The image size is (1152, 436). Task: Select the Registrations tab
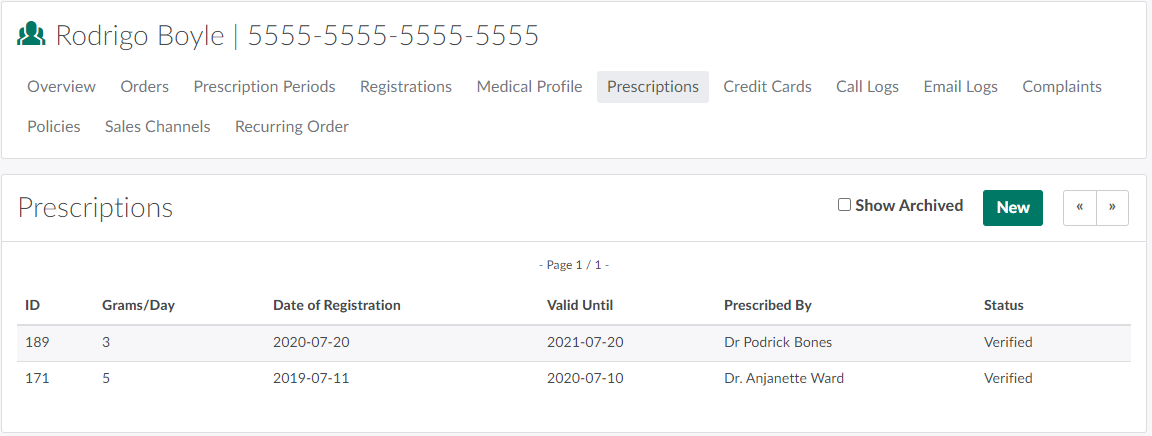point(406,87)
